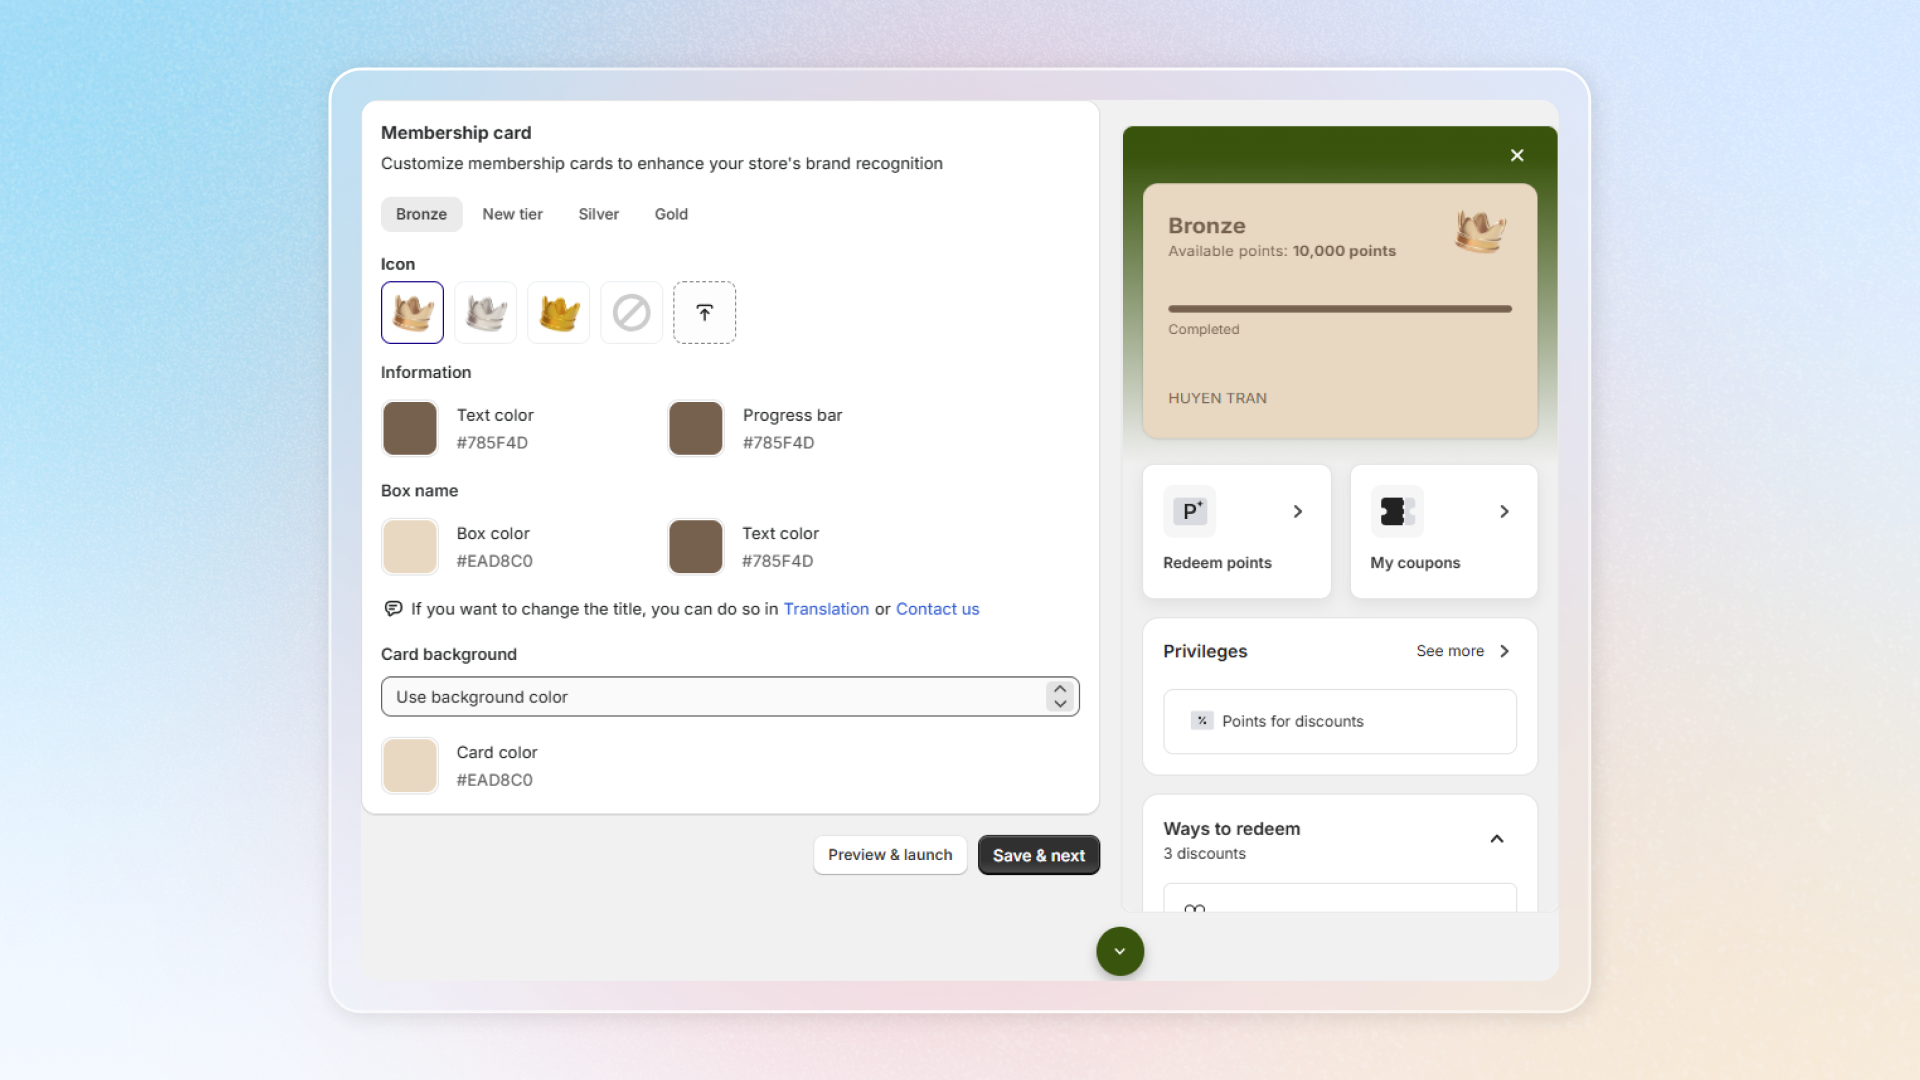Switch to the Silver tier tab
Screen dimensions: 1920x1080
click(x=598, y=214)
